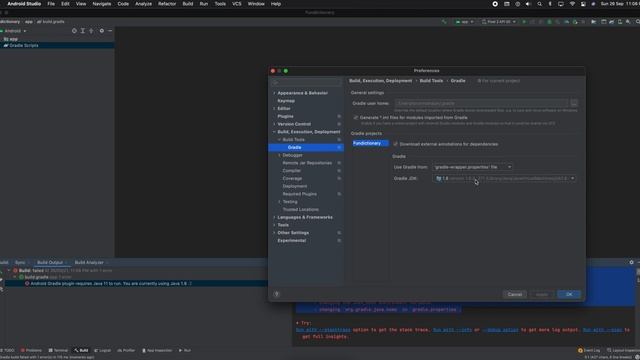Image resolution: width=640 pixels, height=360 pixels.
Task: Click the expand all icon in Project panel
Action: click(x=83, y=31)
